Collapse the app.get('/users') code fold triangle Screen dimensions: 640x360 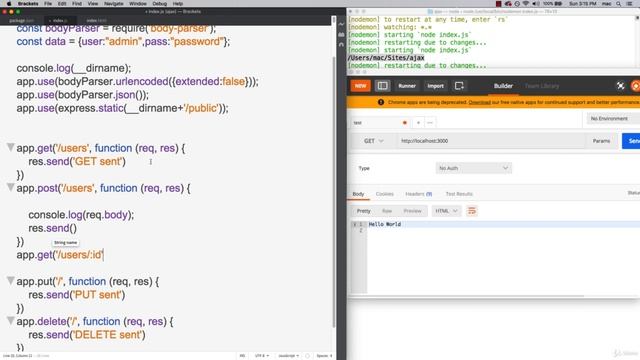[11, 147]
